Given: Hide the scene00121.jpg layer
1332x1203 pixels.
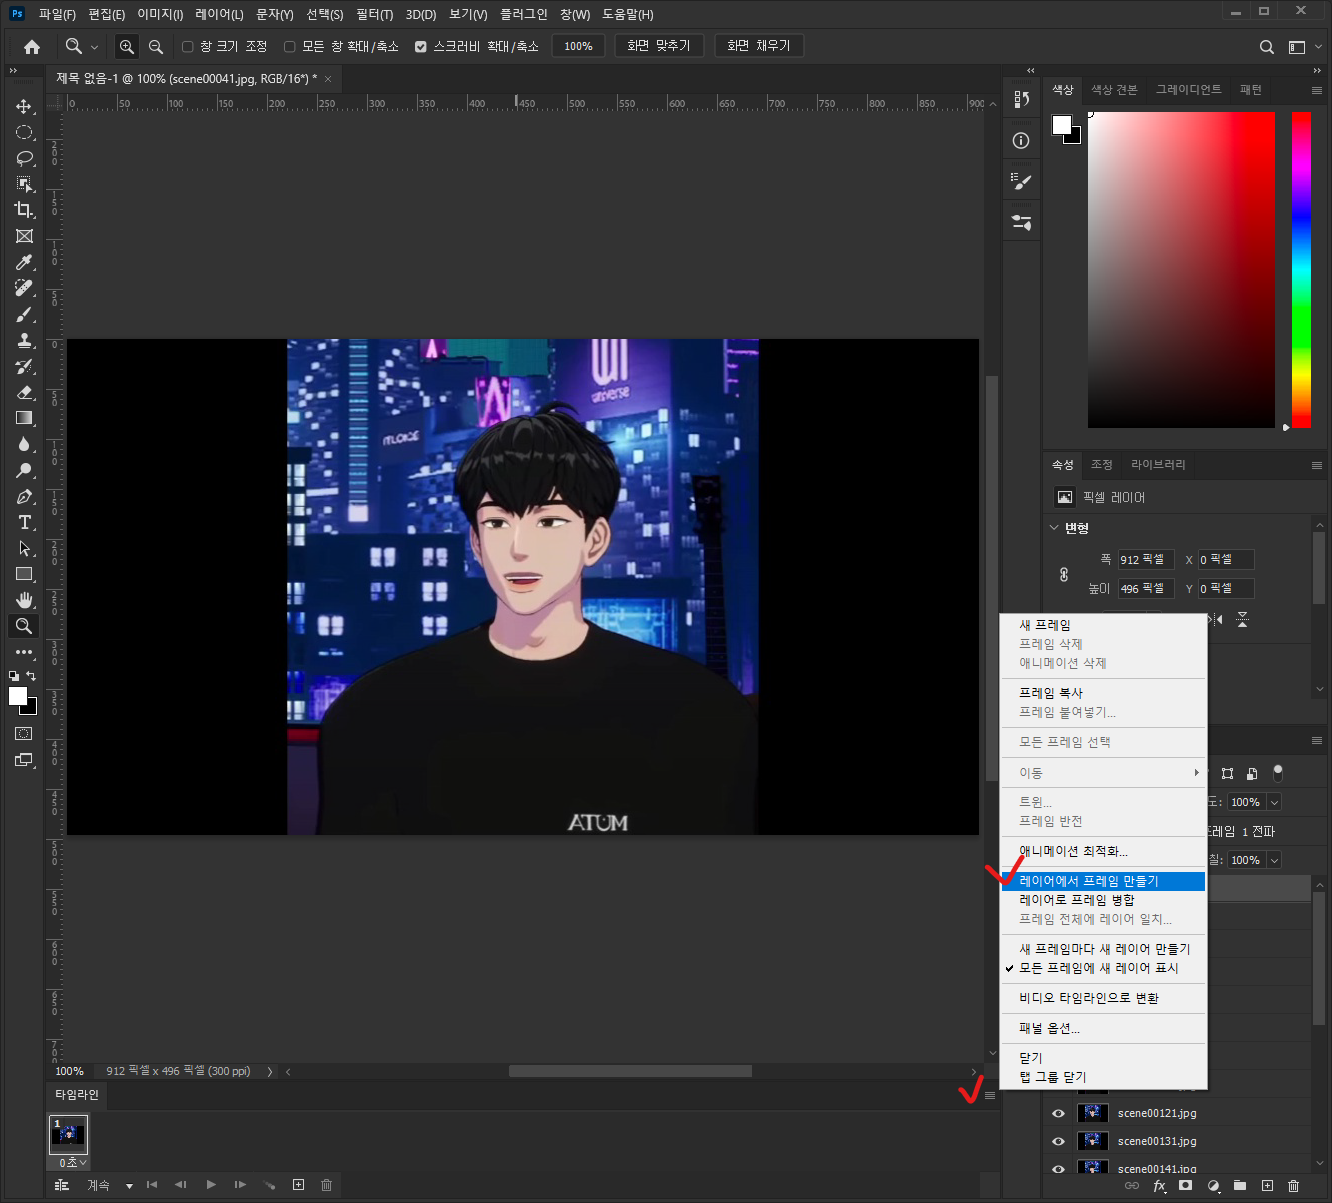Looking at the screenshot, I should (x=1058, y=1113).
